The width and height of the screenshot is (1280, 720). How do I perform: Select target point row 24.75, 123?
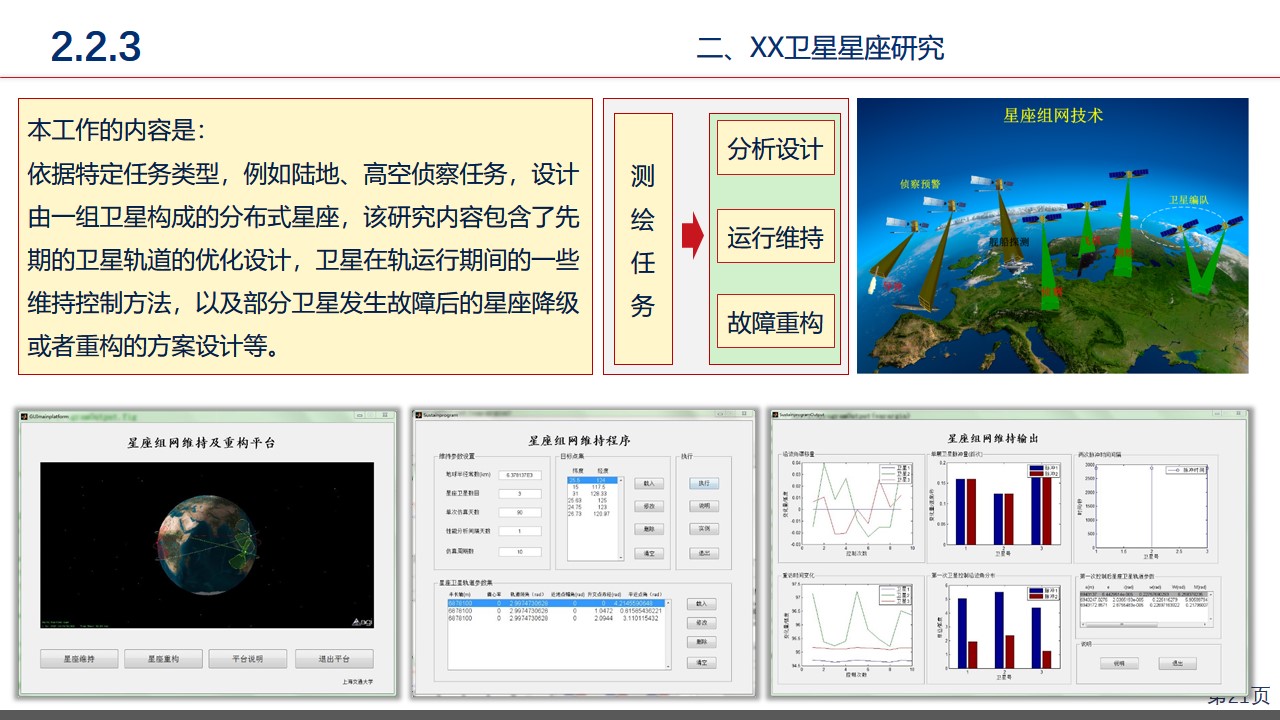[x=592, y=507]
